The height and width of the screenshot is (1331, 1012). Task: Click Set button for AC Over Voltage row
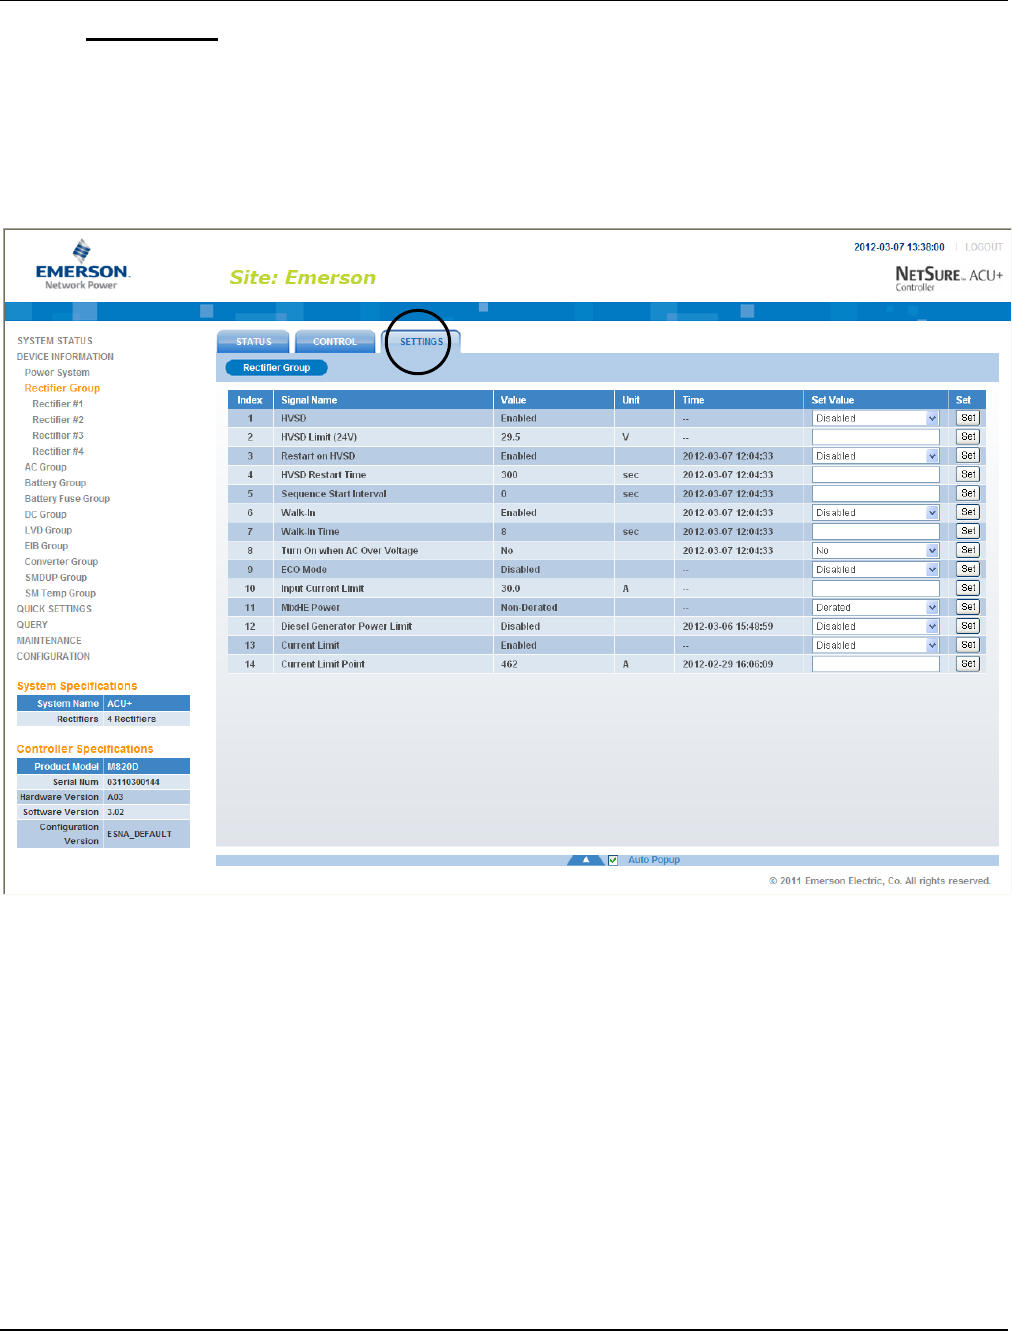[x=968, y=551]
